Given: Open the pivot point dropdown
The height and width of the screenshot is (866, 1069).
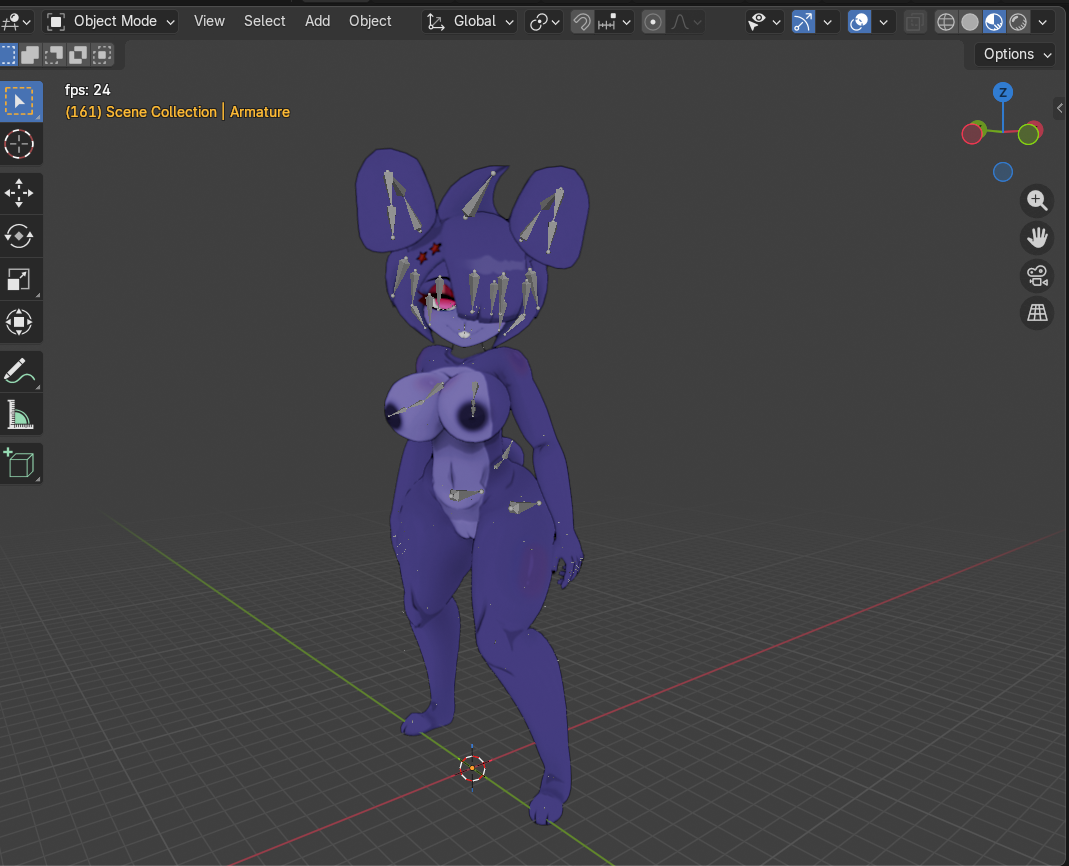Looking at the screenshot, I should point(544,22).
